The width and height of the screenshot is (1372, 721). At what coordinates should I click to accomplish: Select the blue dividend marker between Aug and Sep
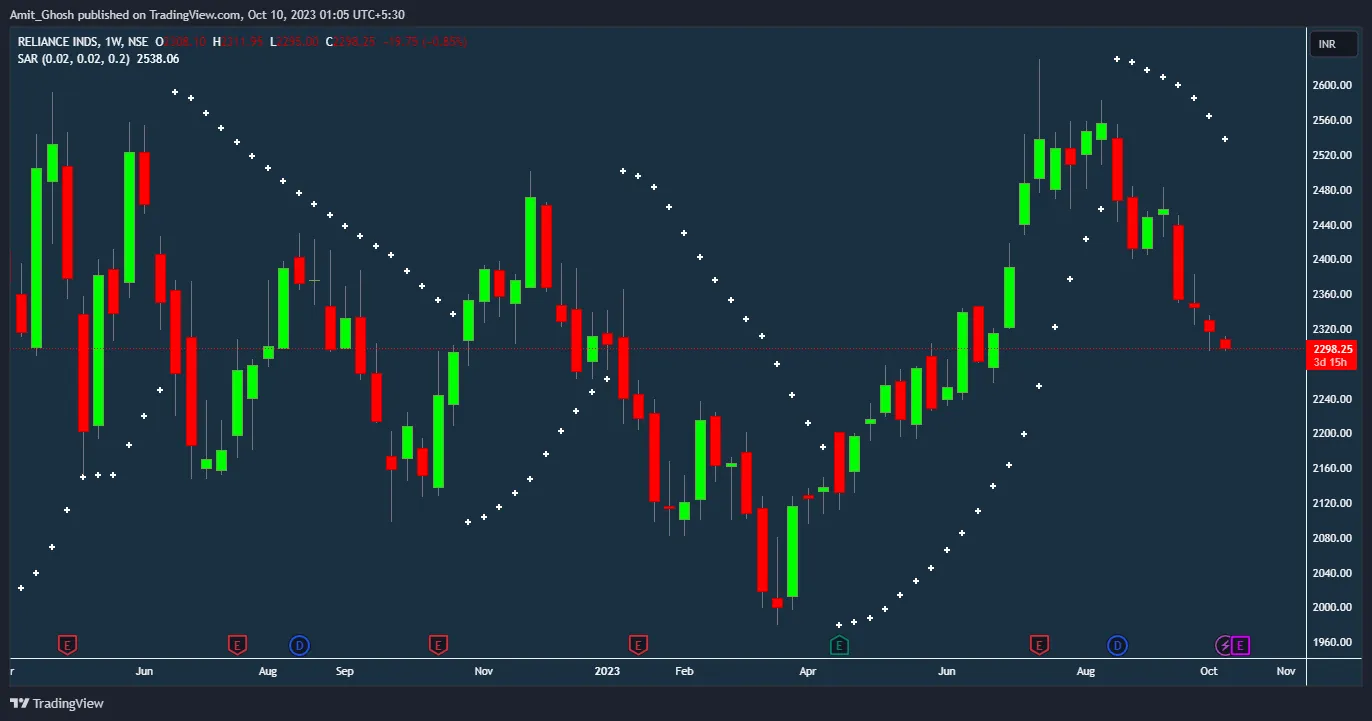[299, 645]
